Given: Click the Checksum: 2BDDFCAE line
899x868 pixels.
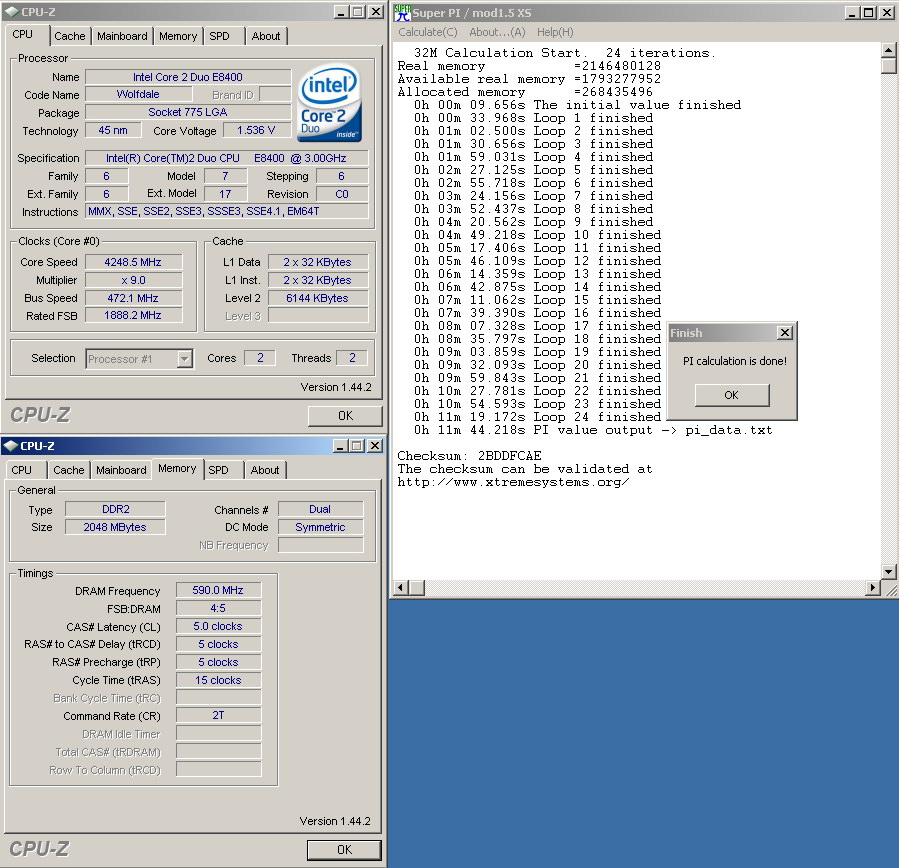Looking at the screenshot, I should [469, 456].
